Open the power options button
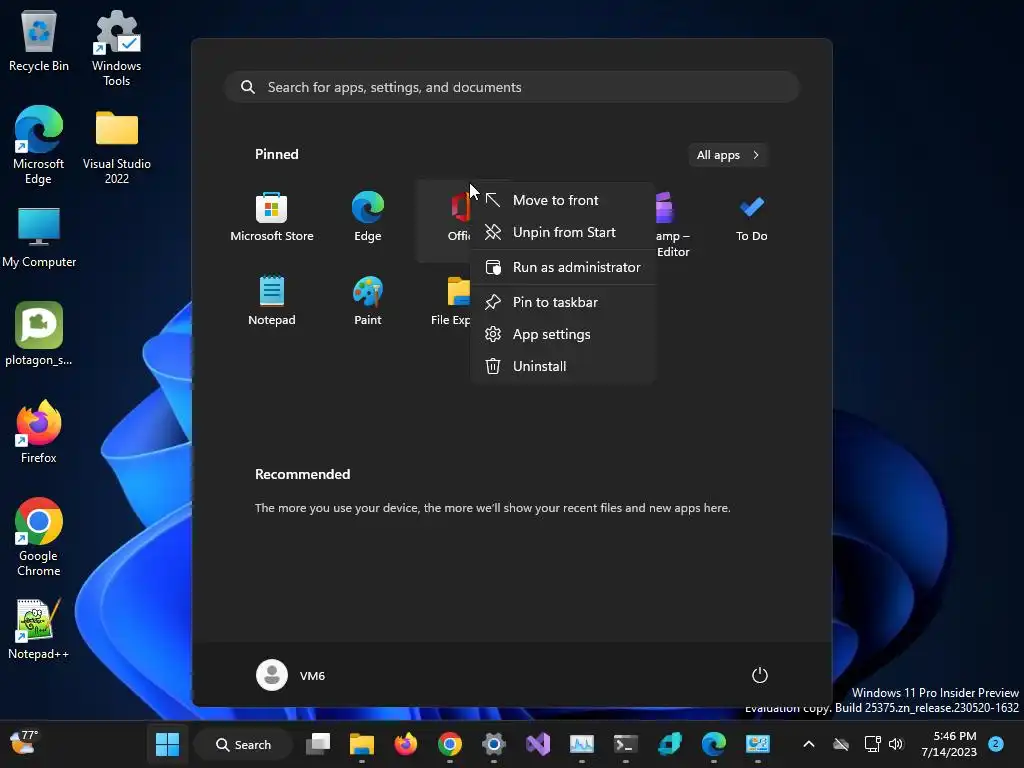 (x=760, y=675)
